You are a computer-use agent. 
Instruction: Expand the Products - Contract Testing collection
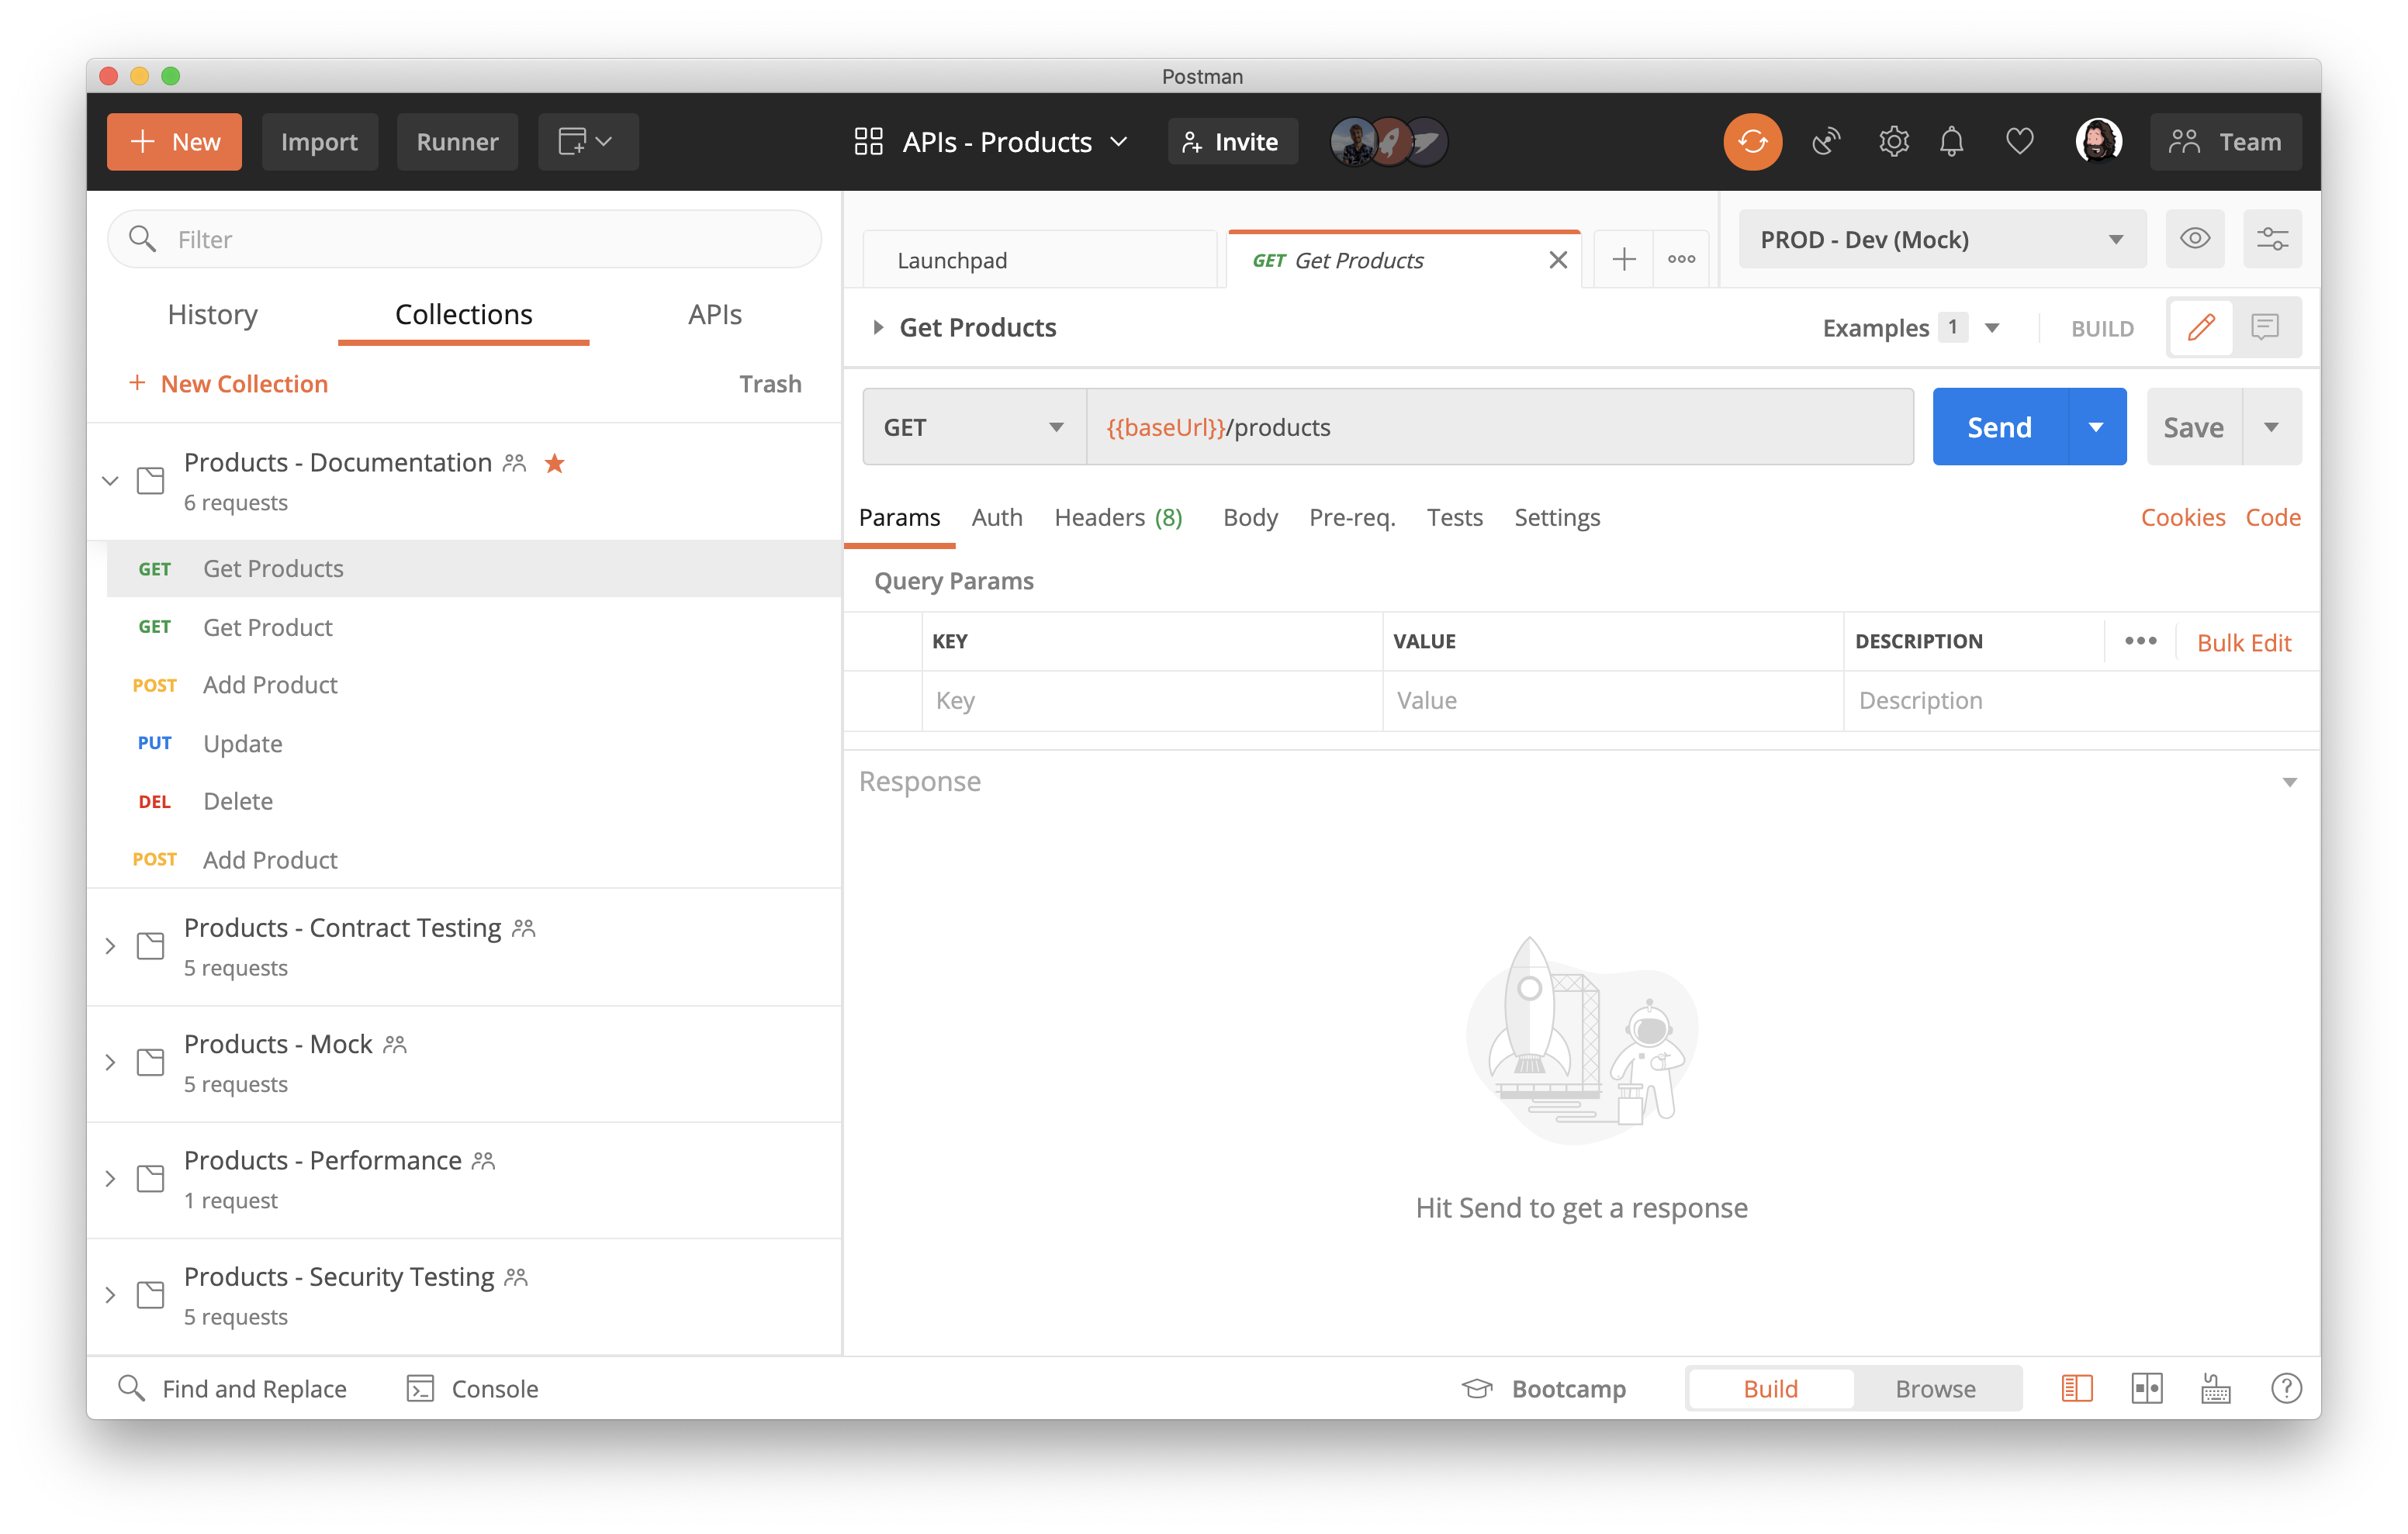click(110, 946)
